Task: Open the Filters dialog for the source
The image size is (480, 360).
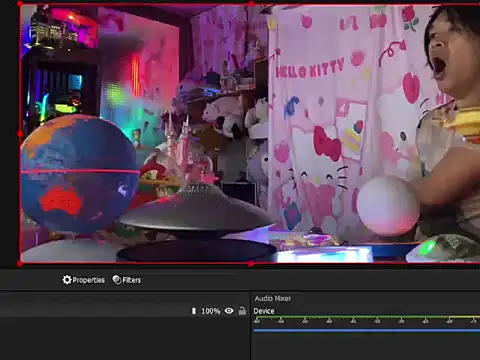Action: pyautogui.click(x=127, y=280)
